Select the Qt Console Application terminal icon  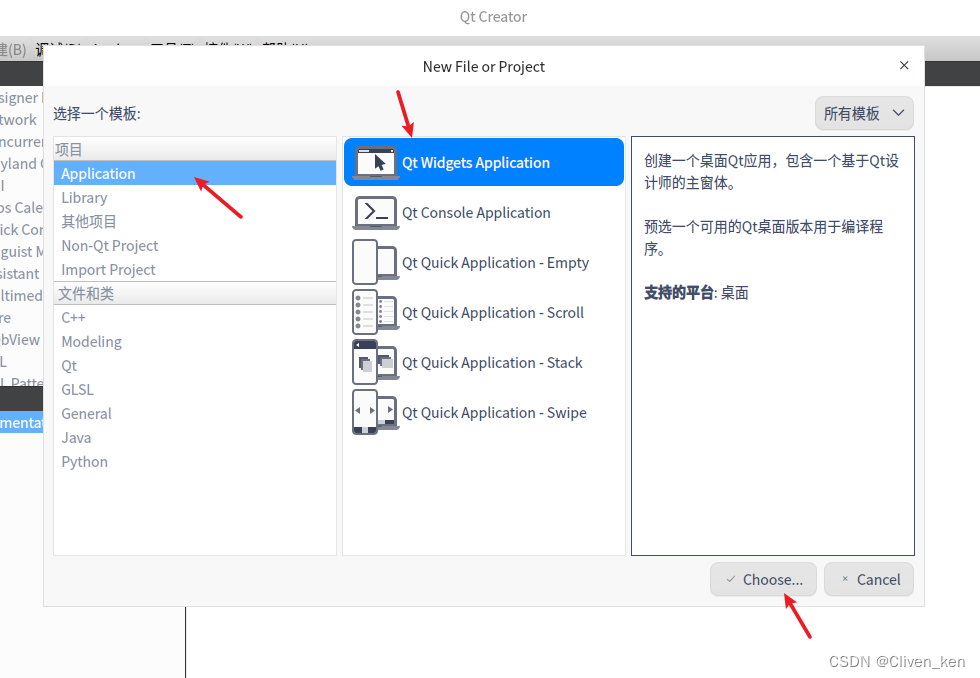click(375, 212)
